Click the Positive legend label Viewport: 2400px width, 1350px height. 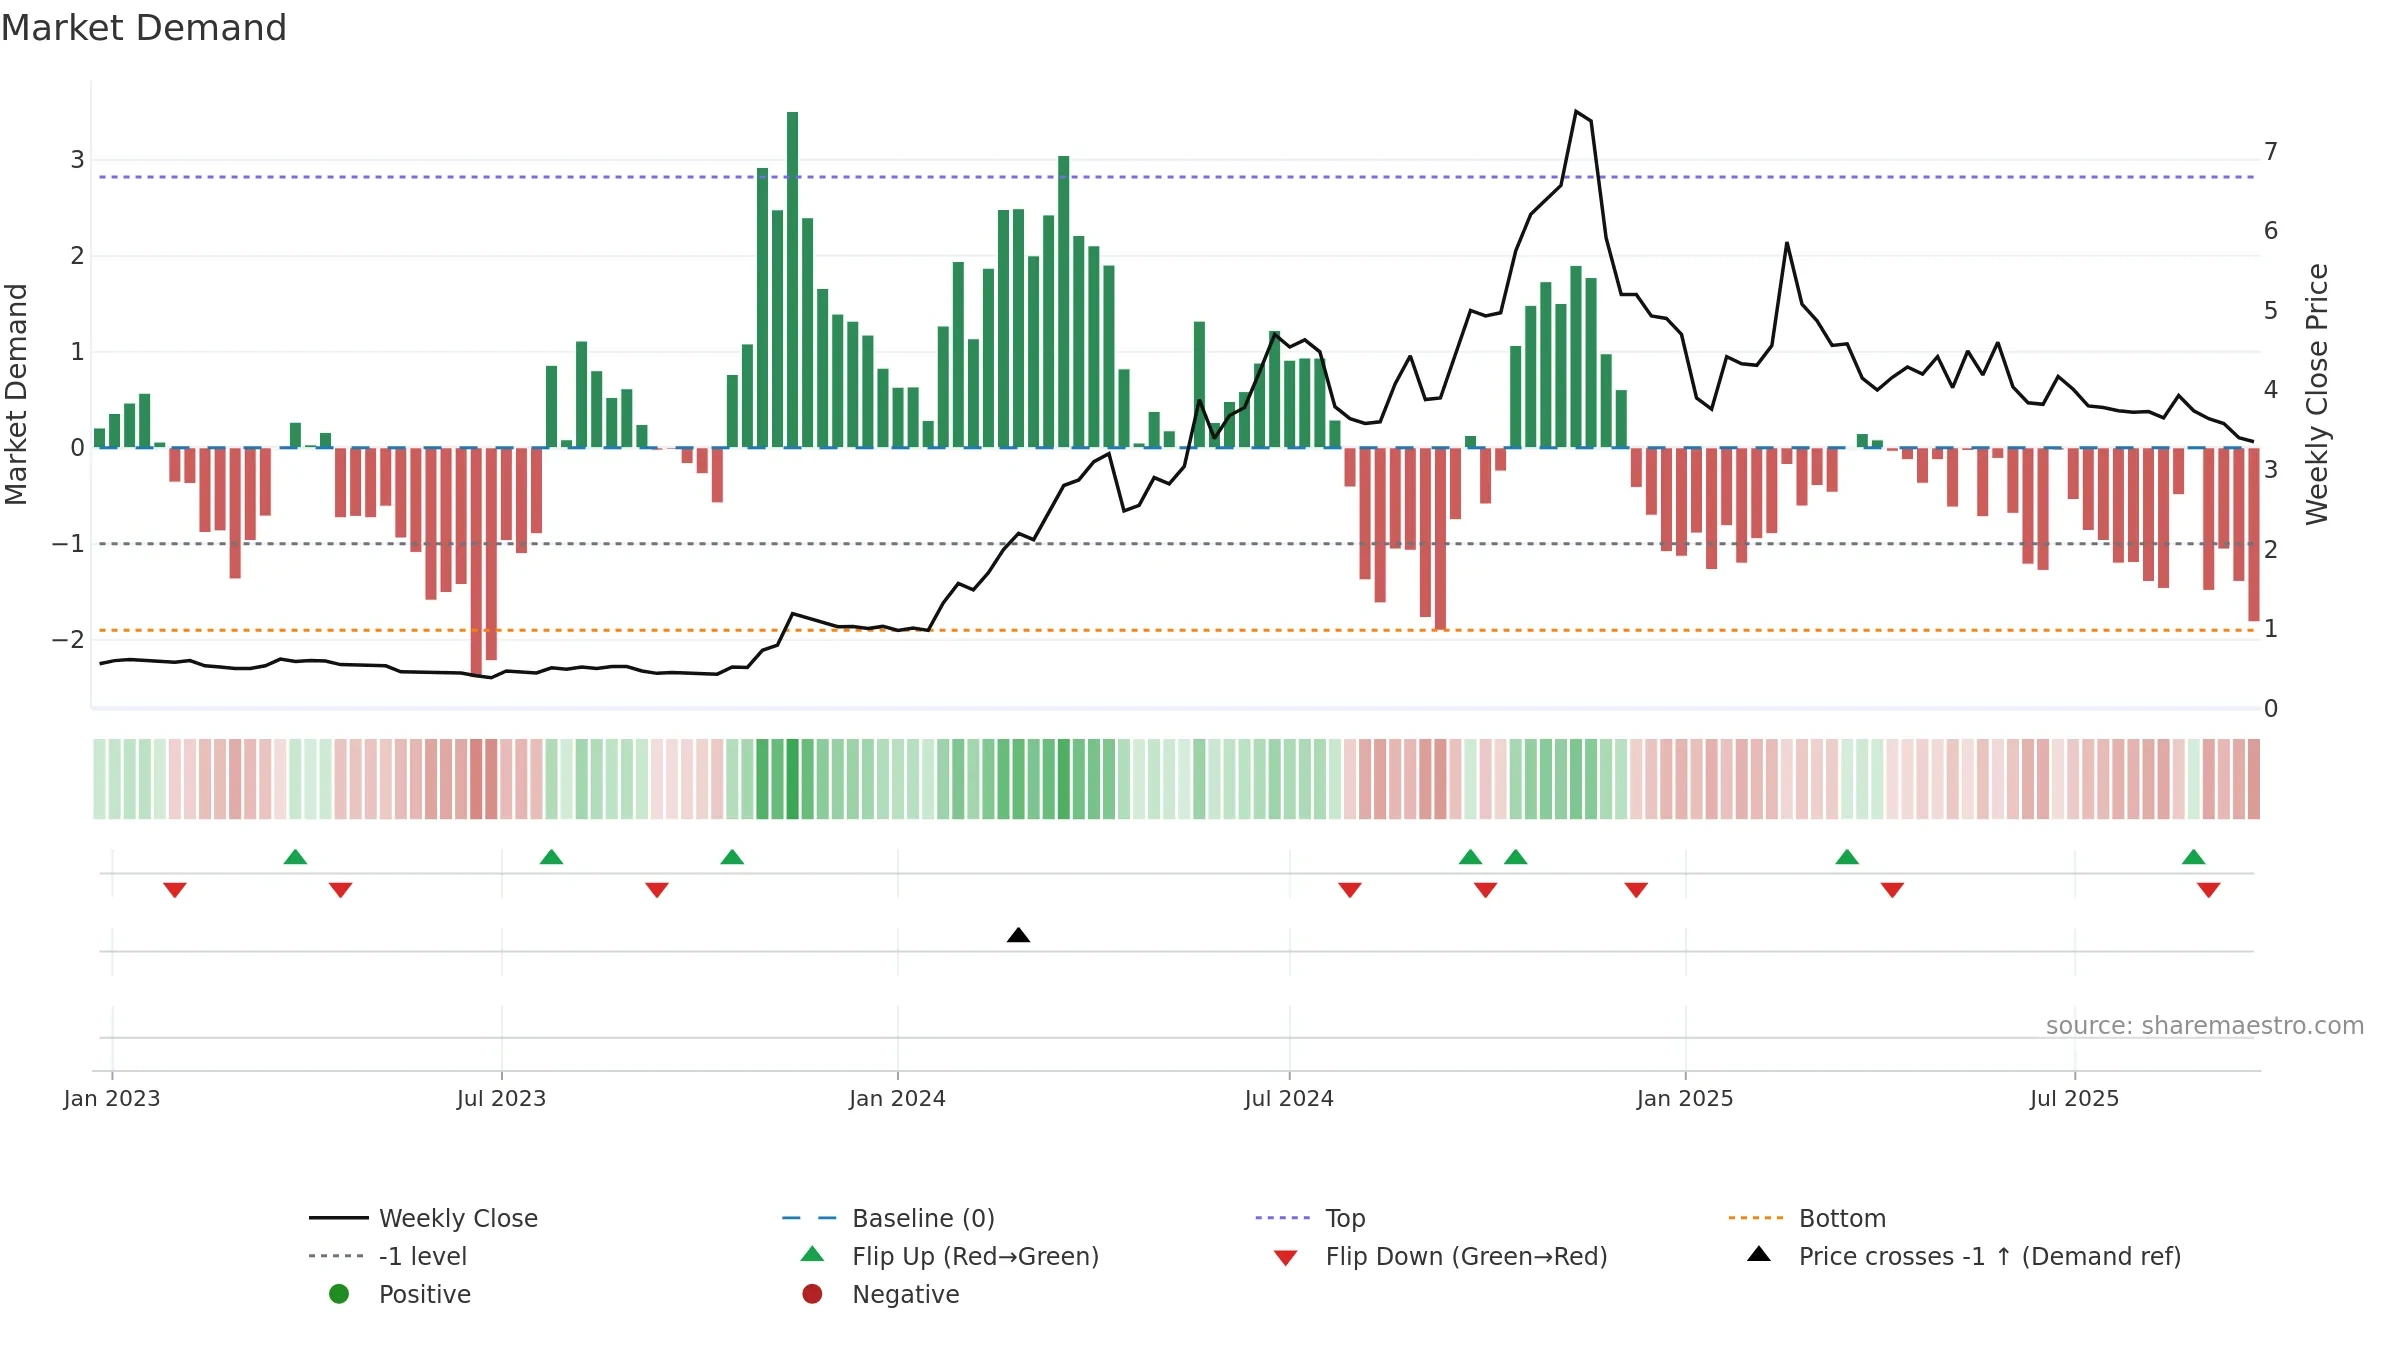(424, 1294)
